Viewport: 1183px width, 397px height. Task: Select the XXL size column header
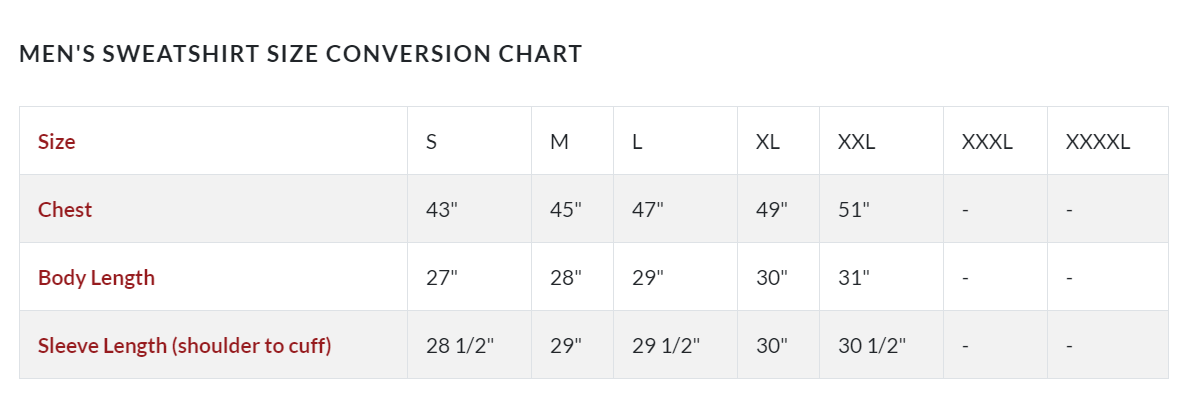click(856, 141)
